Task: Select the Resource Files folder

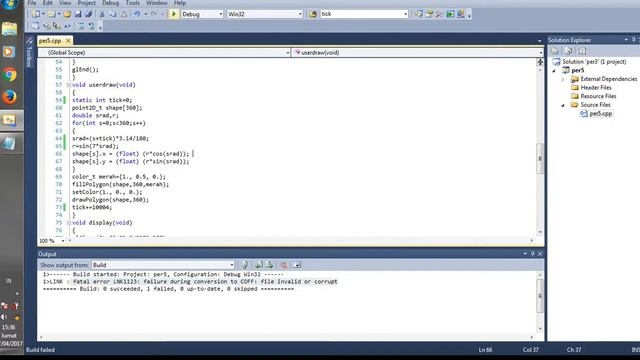Action: (598, 96)
